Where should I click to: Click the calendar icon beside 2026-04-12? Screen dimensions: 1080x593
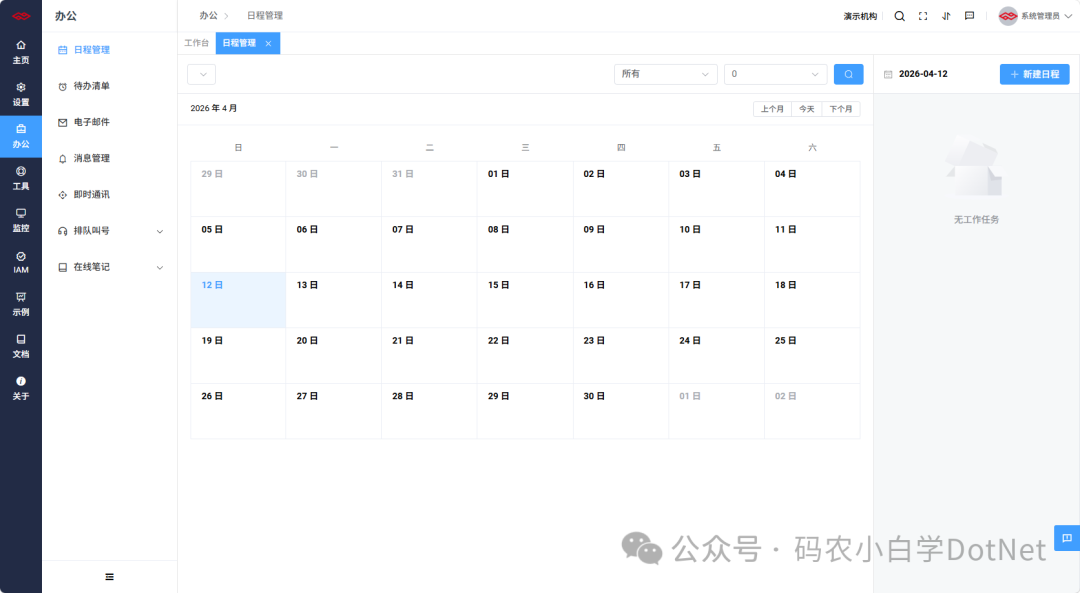pyautogui.click(x=888, y=74)
